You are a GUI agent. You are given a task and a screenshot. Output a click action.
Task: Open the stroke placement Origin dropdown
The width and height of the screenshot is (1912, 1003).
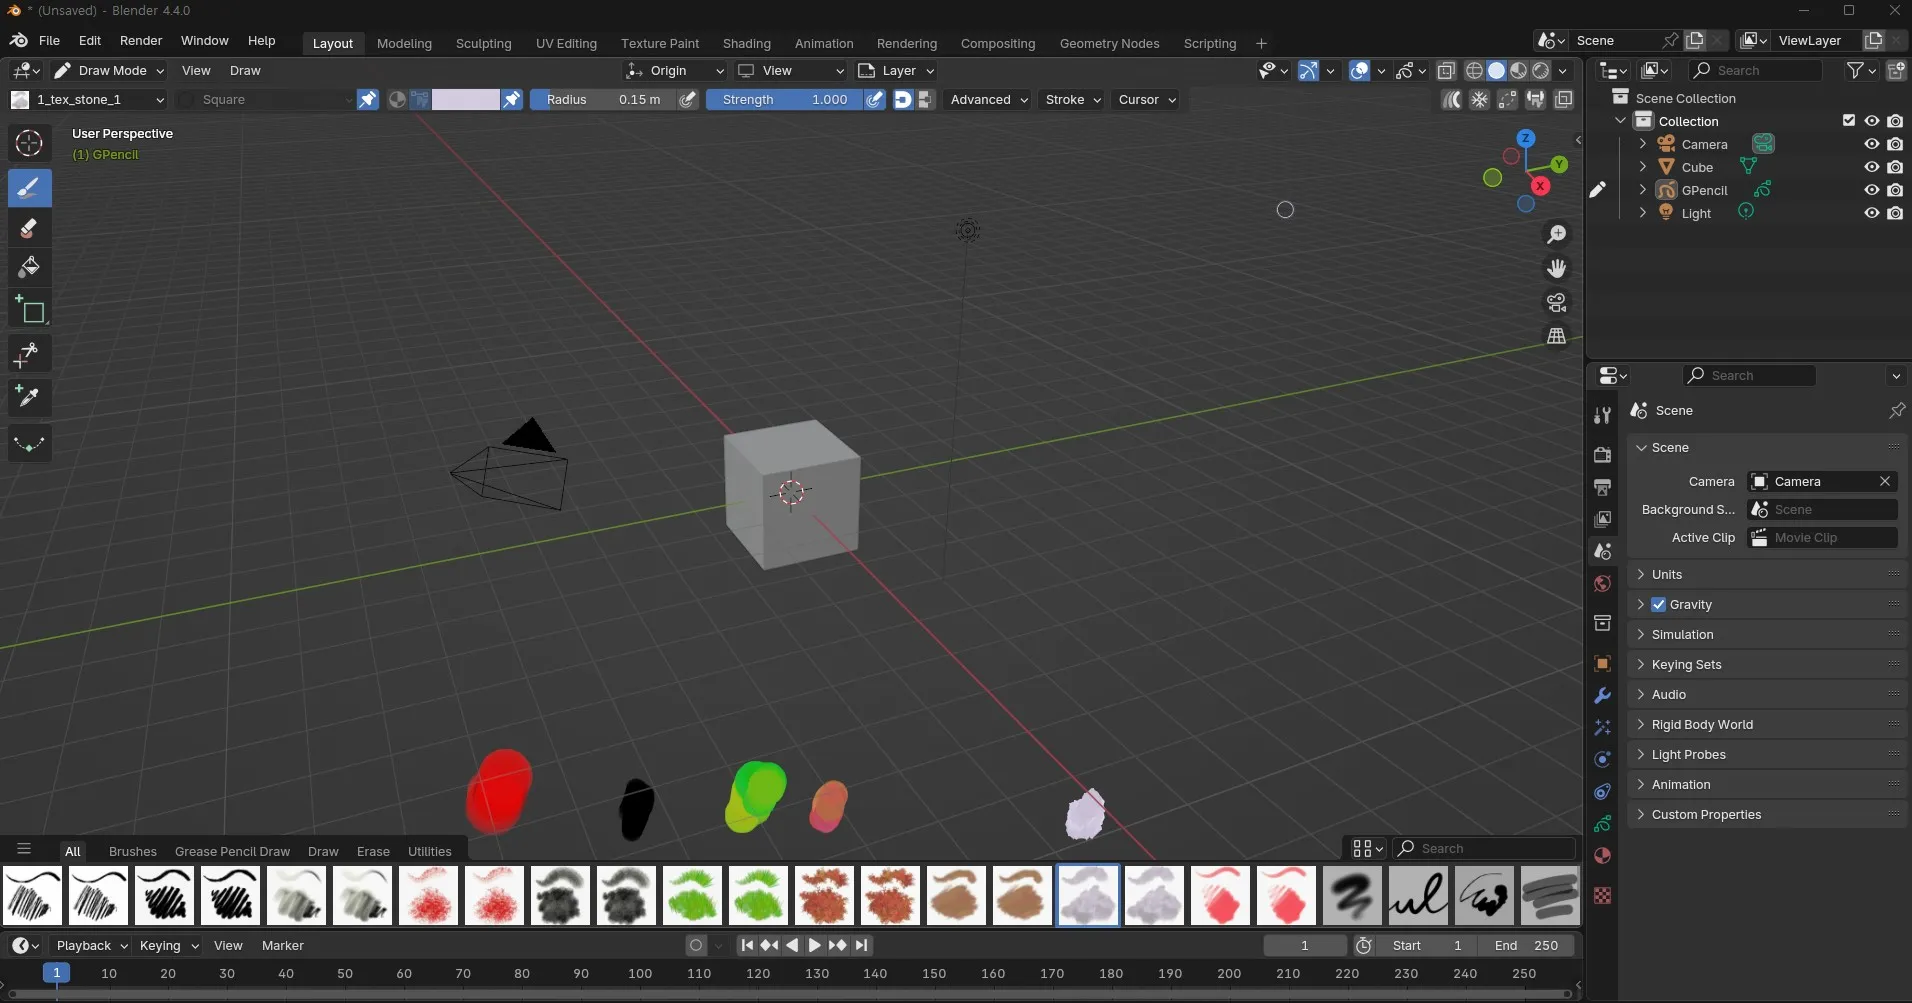coord(674,70)
